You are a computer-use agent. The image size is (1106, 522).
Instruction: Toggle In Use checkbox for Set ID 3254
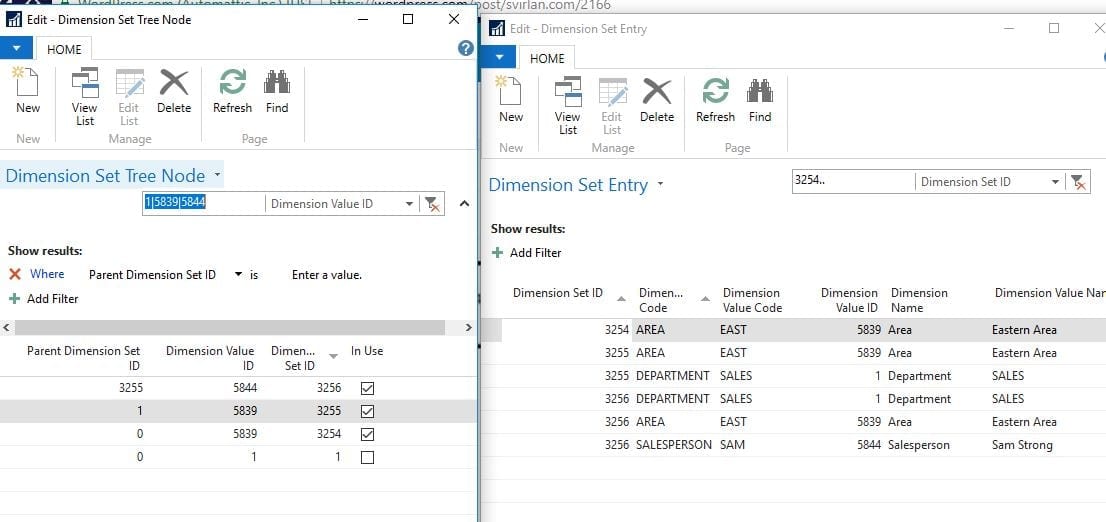(x=367, y=434)
